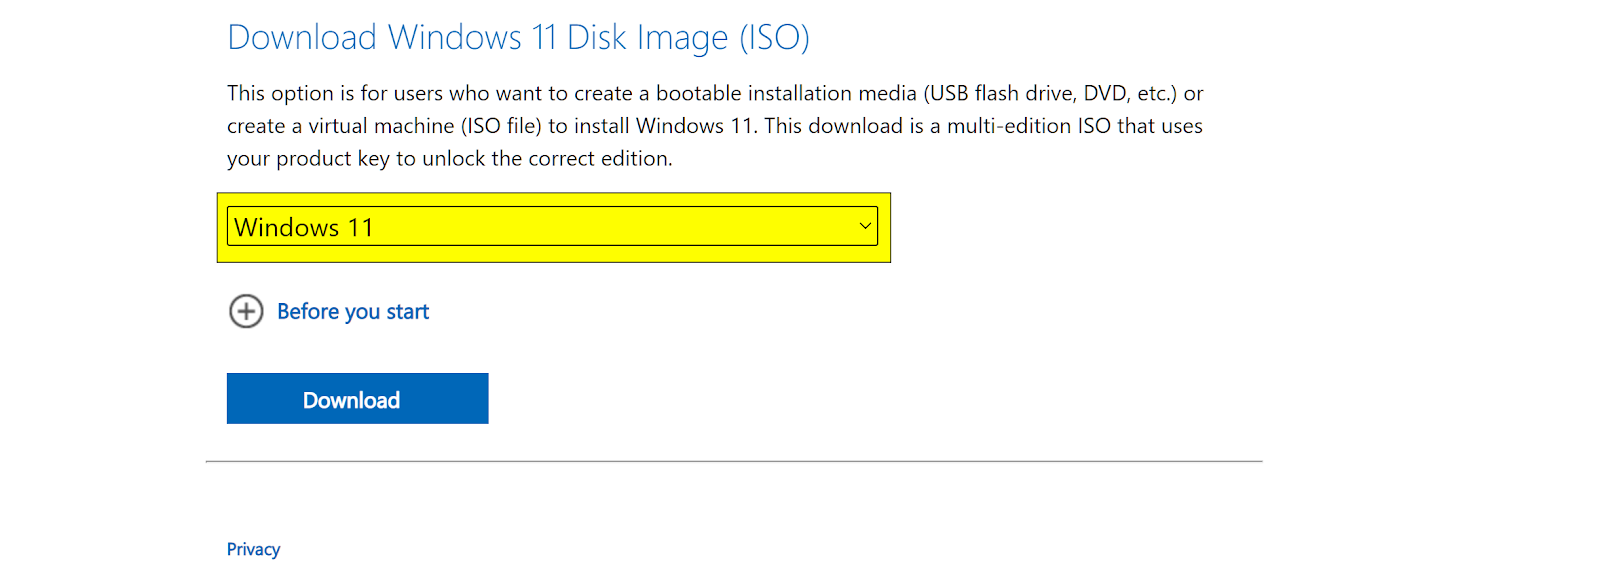Click the horizontal divider line below Download

(734, 461)
